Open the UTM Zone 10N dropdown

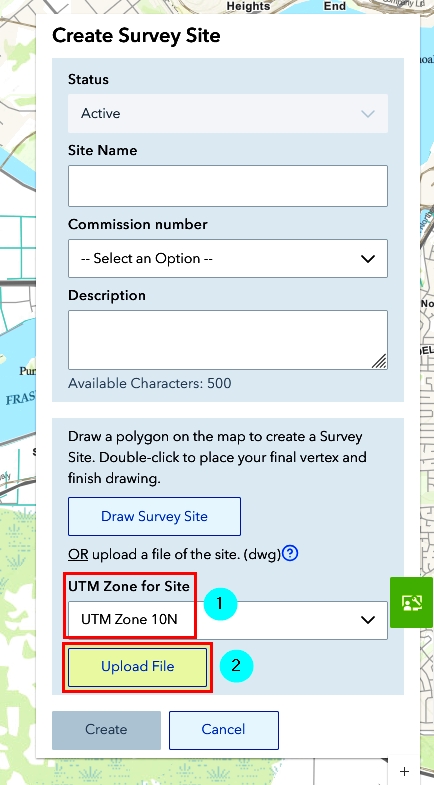point(228,620)
